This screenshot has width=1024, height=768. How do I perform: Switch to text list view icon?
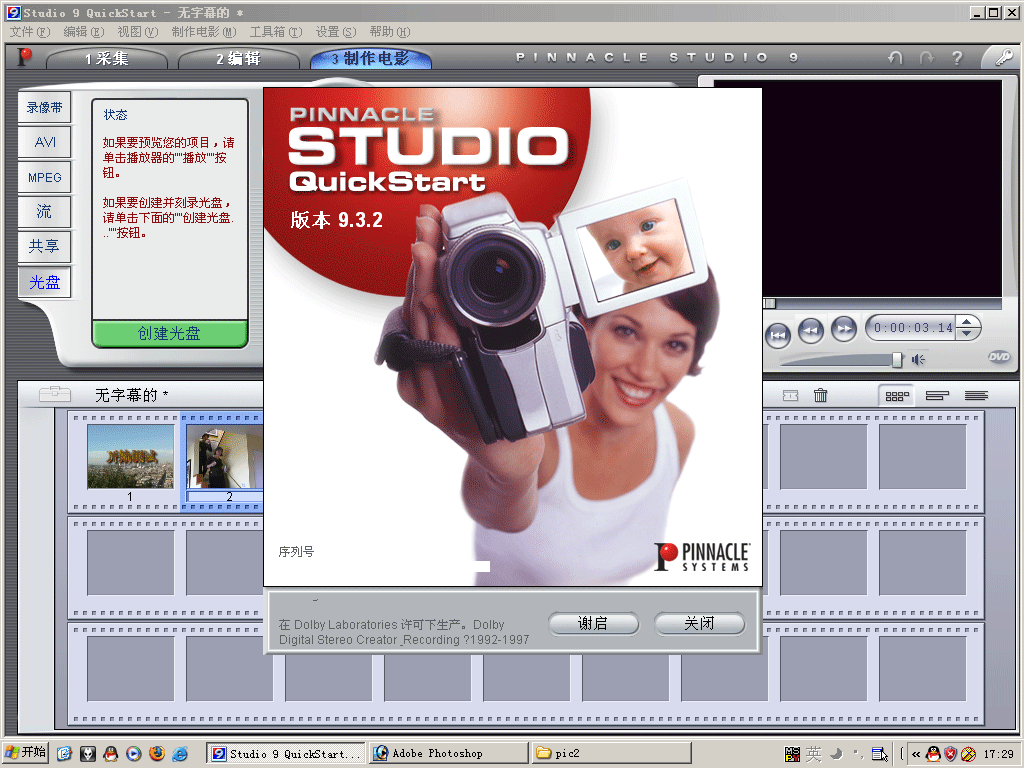tap(976, 396)
